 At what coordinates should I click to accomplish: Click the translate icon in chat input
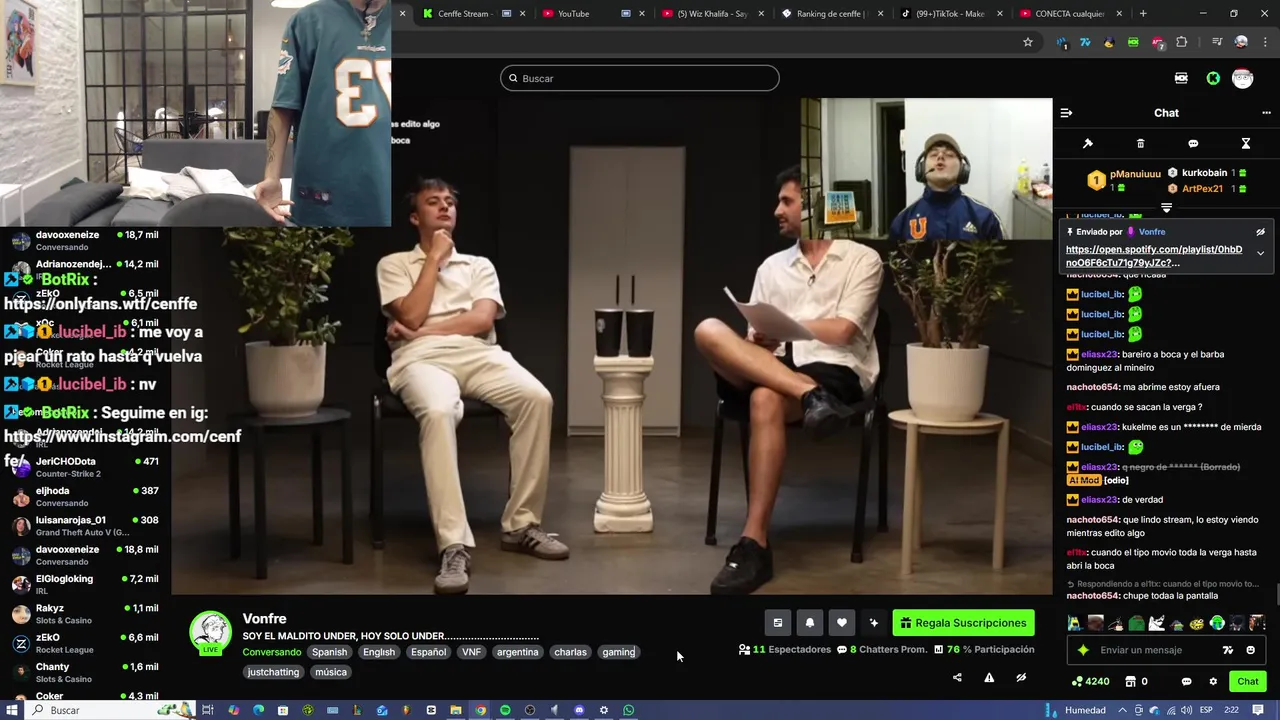pyautogui.click(x=1228, y=650)
